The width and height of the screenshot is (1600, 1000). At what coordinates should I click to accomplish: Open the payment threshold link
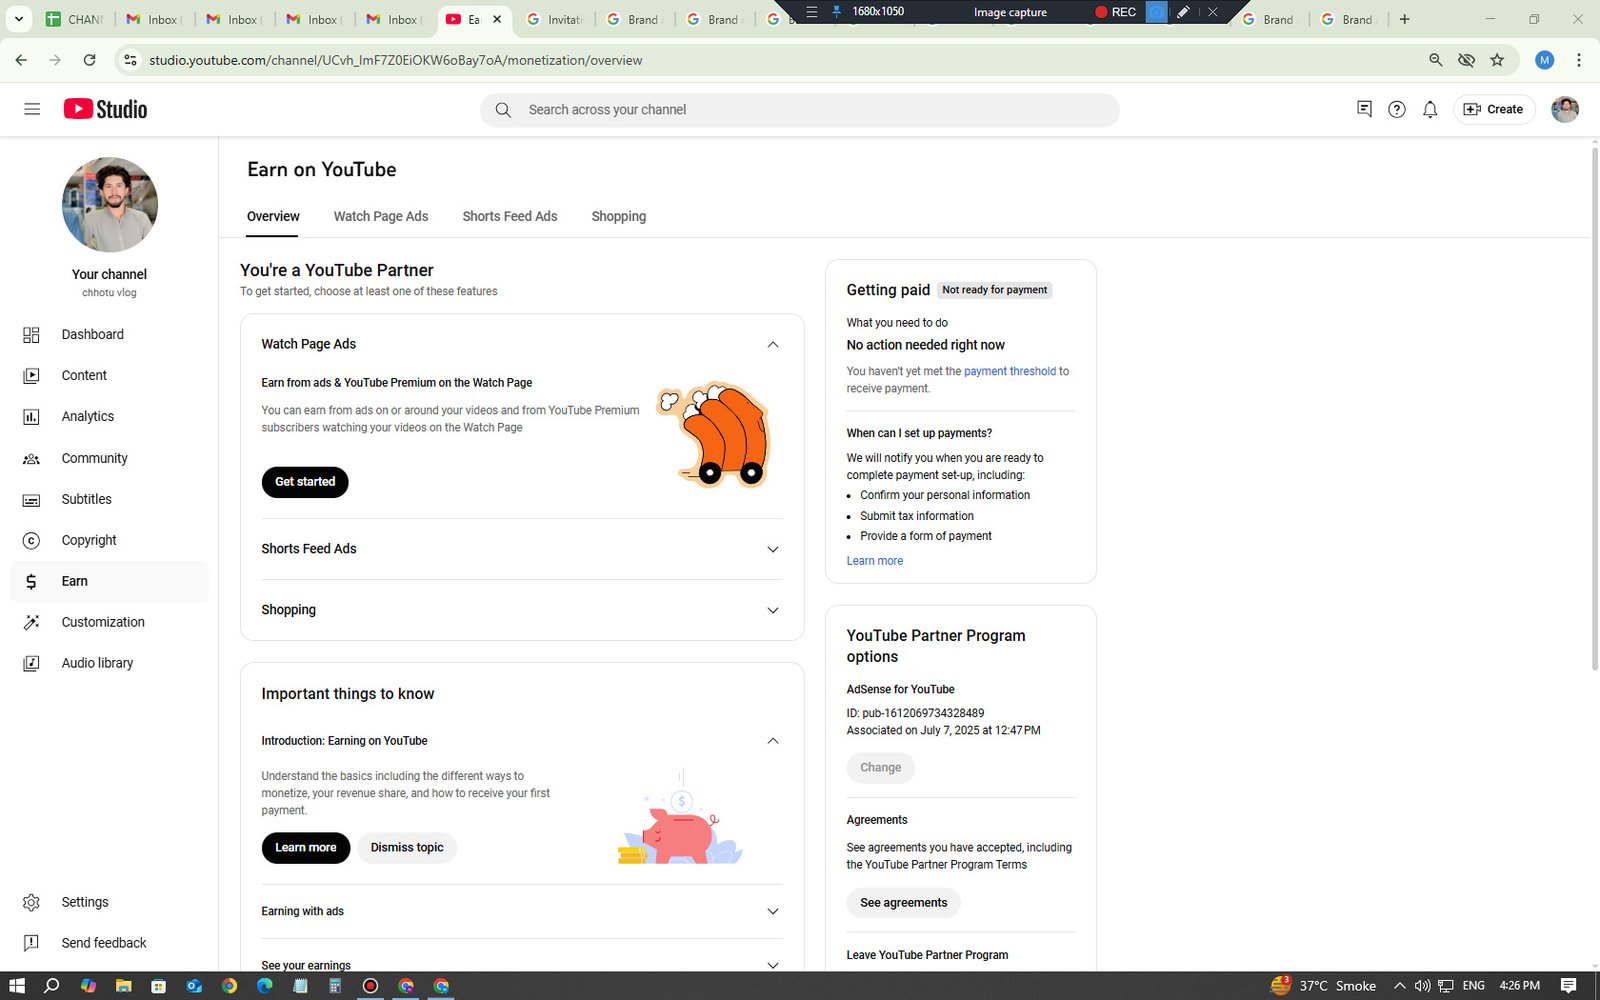(1010, 371)
